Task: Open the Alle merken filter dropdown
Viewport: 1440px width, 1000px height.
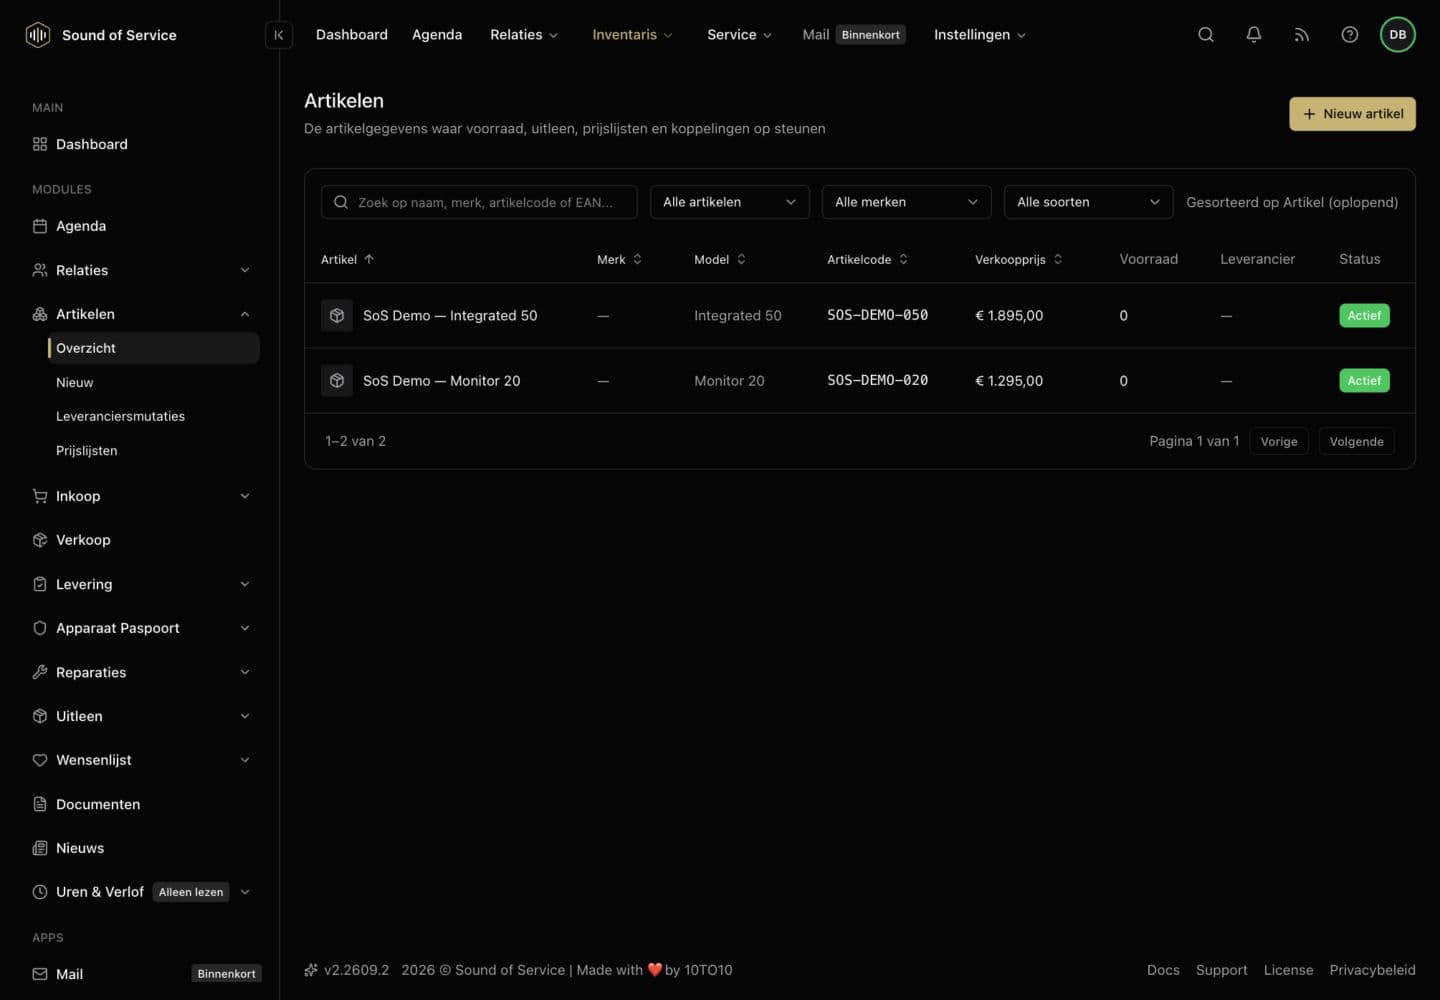Action: pyautogui.click(x=907, y=202)
